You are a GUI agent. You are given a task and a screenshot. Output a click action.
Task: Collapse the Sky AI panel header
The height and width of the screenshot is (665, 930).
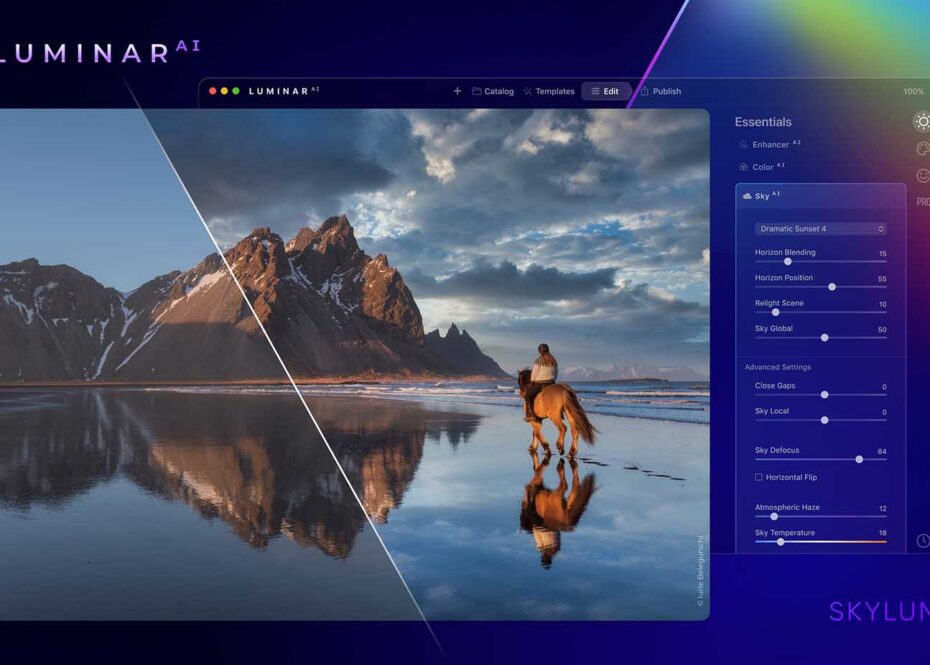click(x=821, y=196)
